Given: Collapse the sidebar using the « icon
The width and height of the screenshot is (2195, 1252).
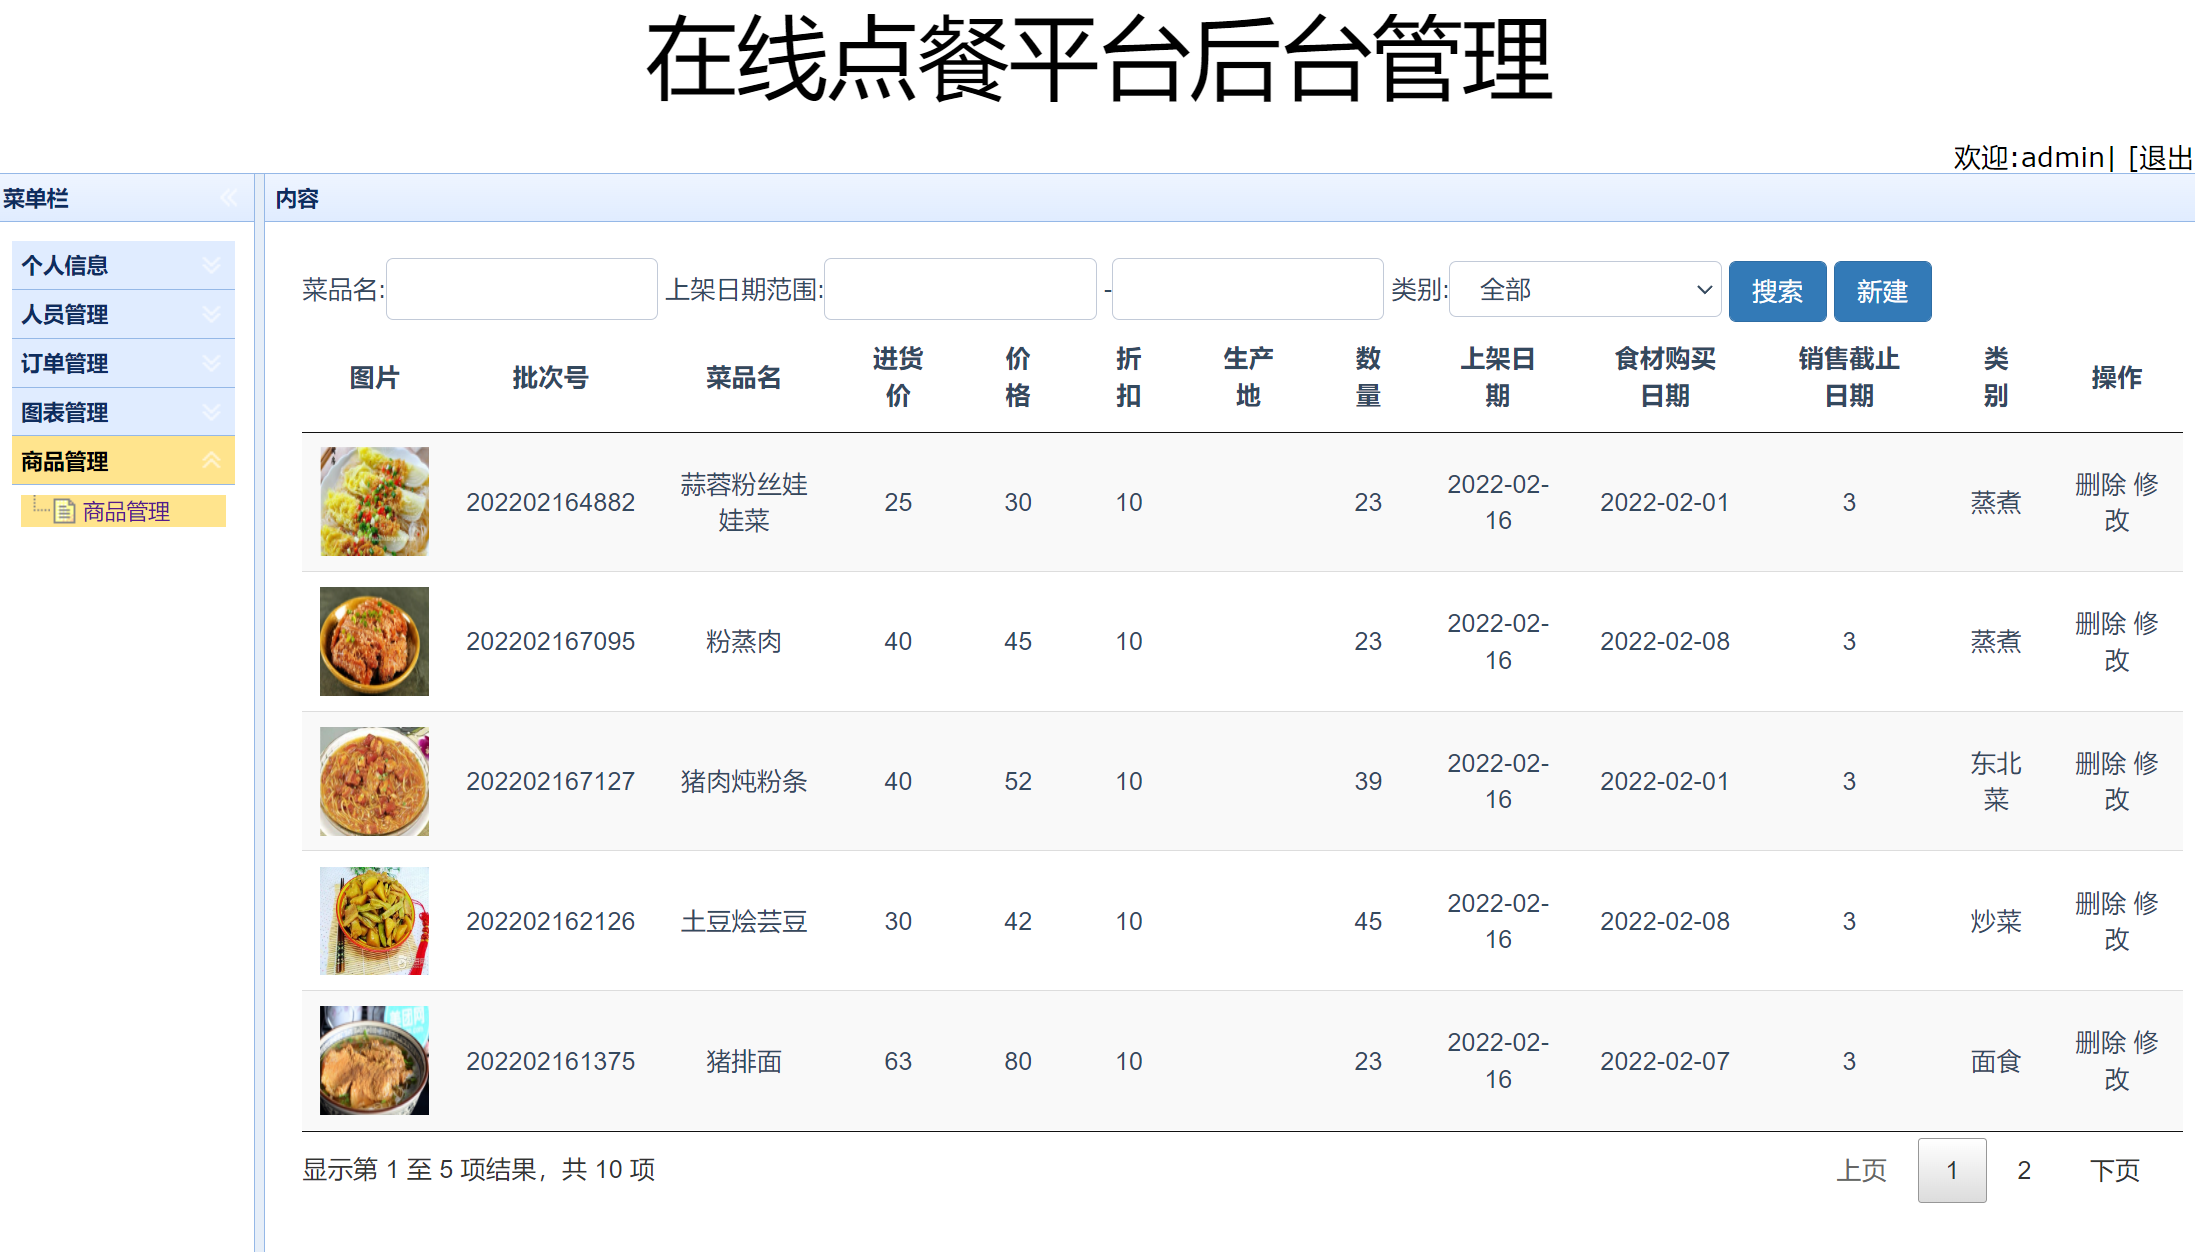Looking at the screenshot, I should click(230, 198).
